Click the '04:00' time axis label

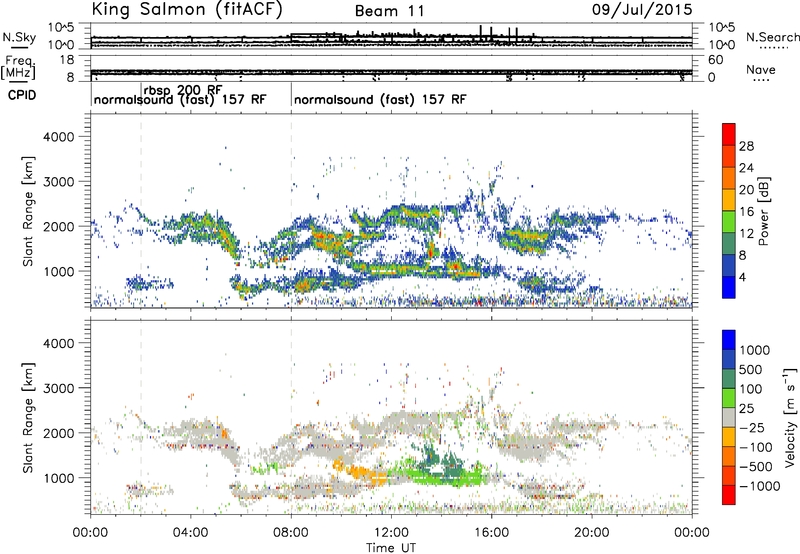tap(191, 533)
